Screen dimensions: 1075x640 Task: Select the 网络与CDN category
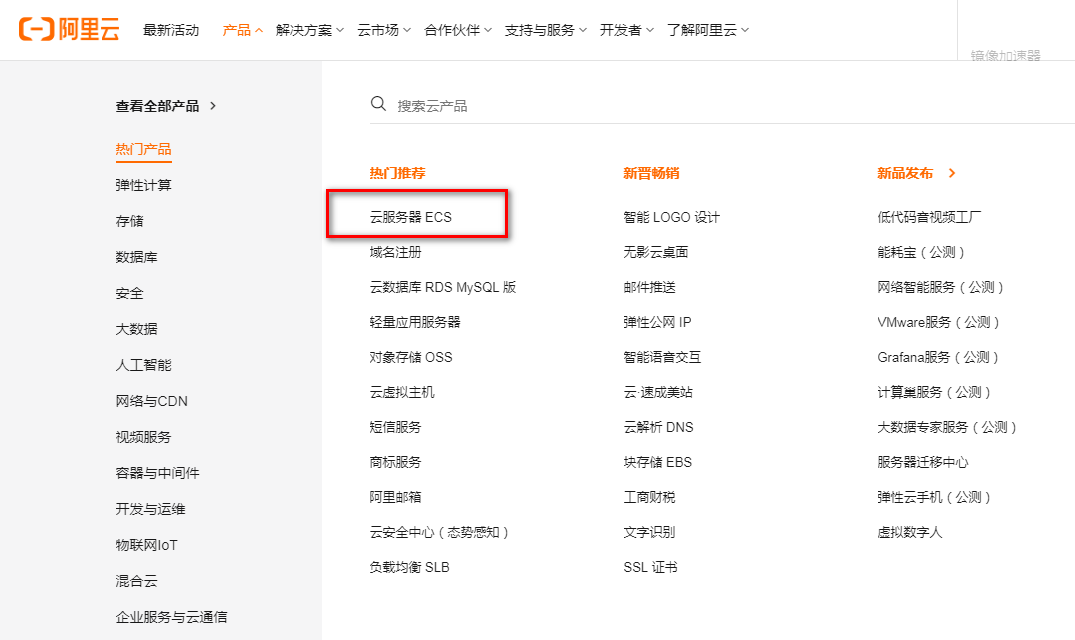click(152, 401)
